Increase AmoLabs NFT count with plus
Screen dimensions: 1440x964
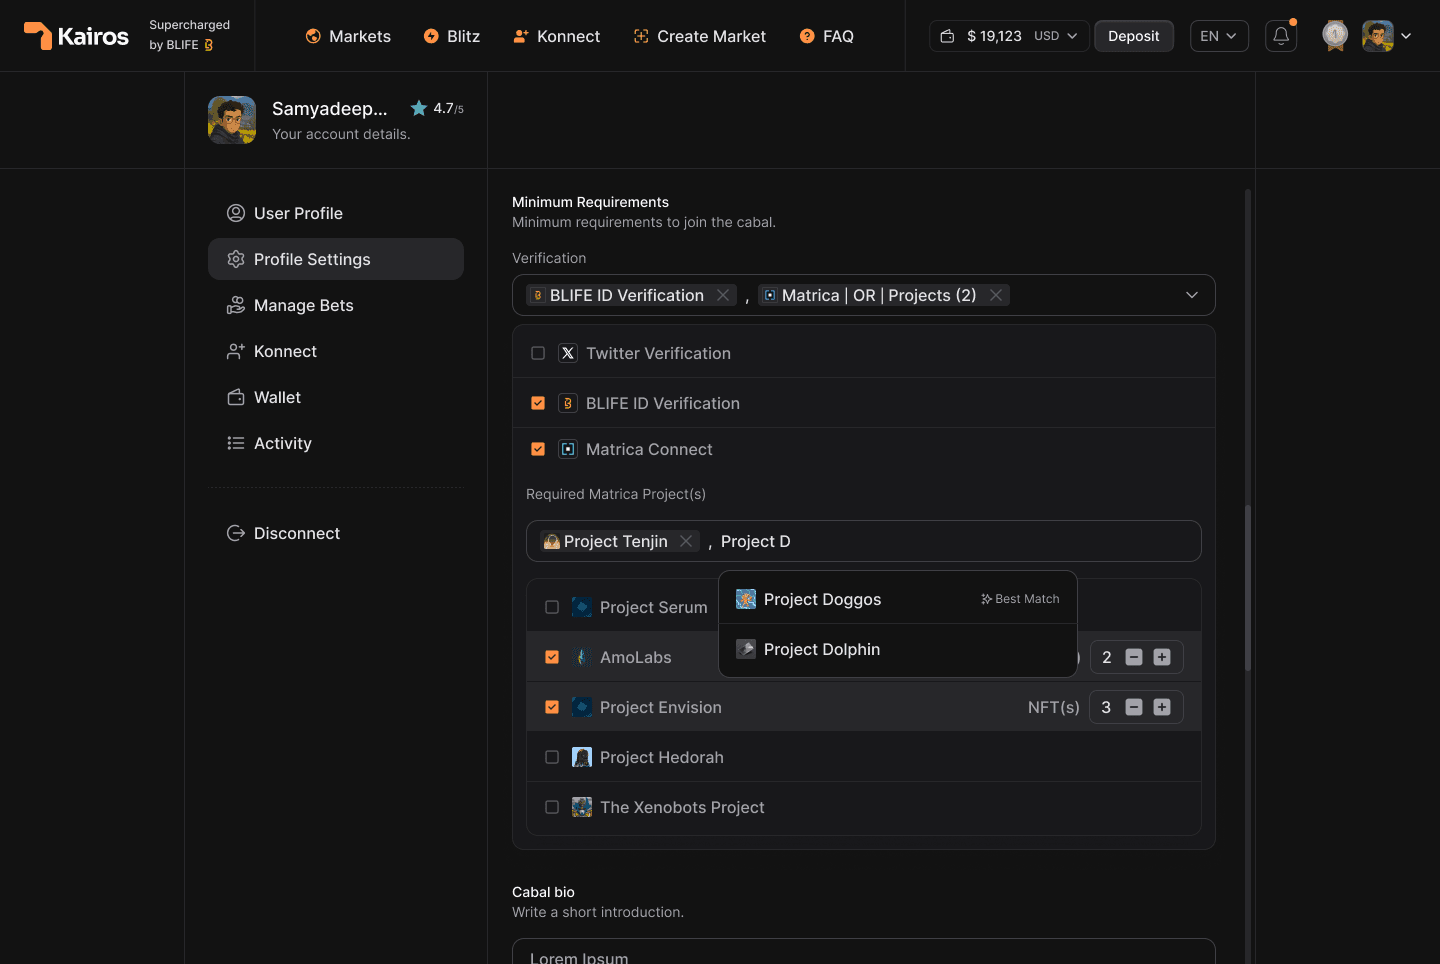point(1162,657)
